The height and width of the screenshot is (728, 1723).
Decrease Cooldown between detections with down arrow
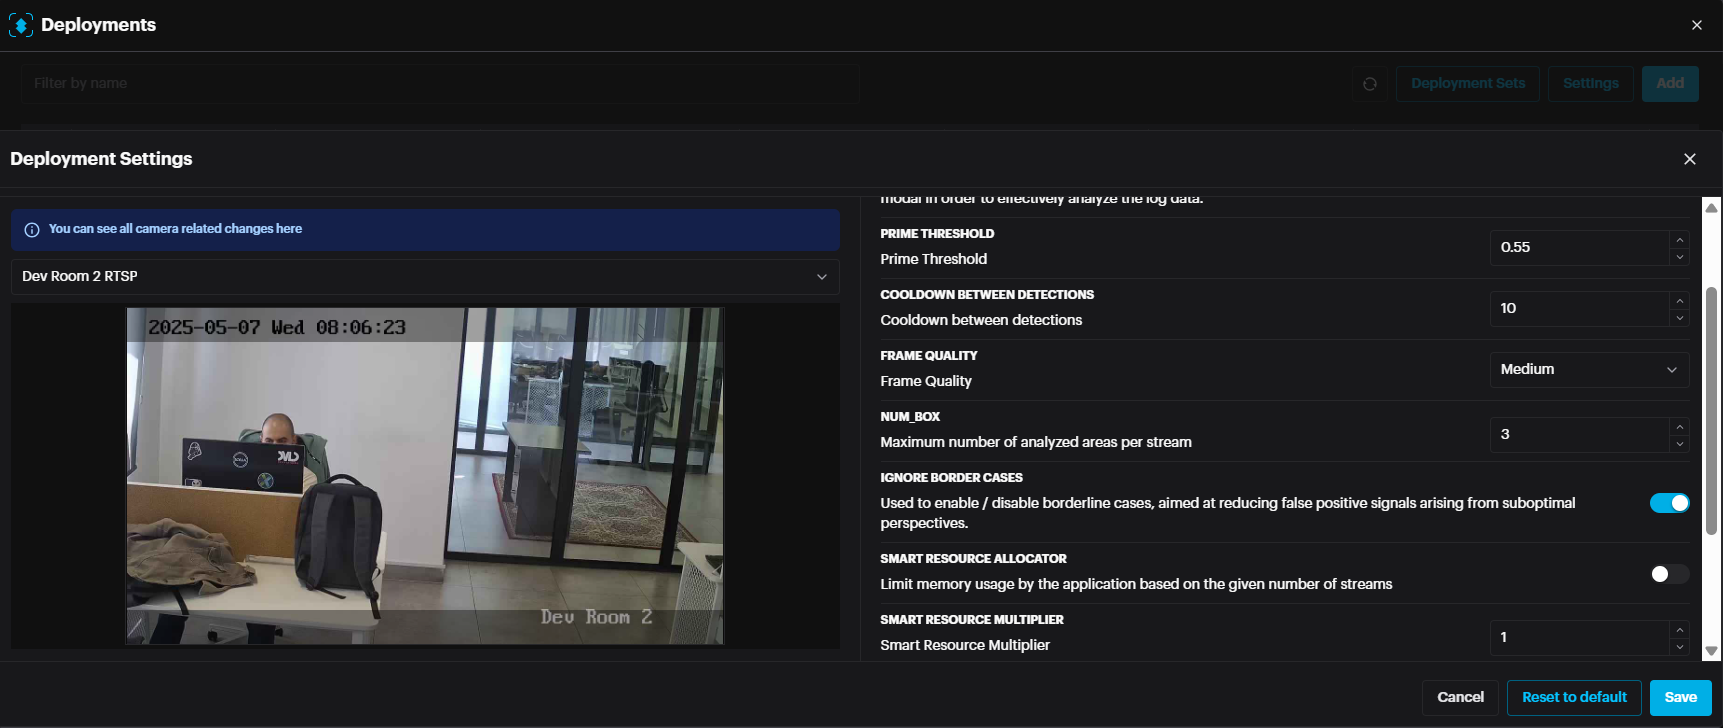coord(1680,318)
